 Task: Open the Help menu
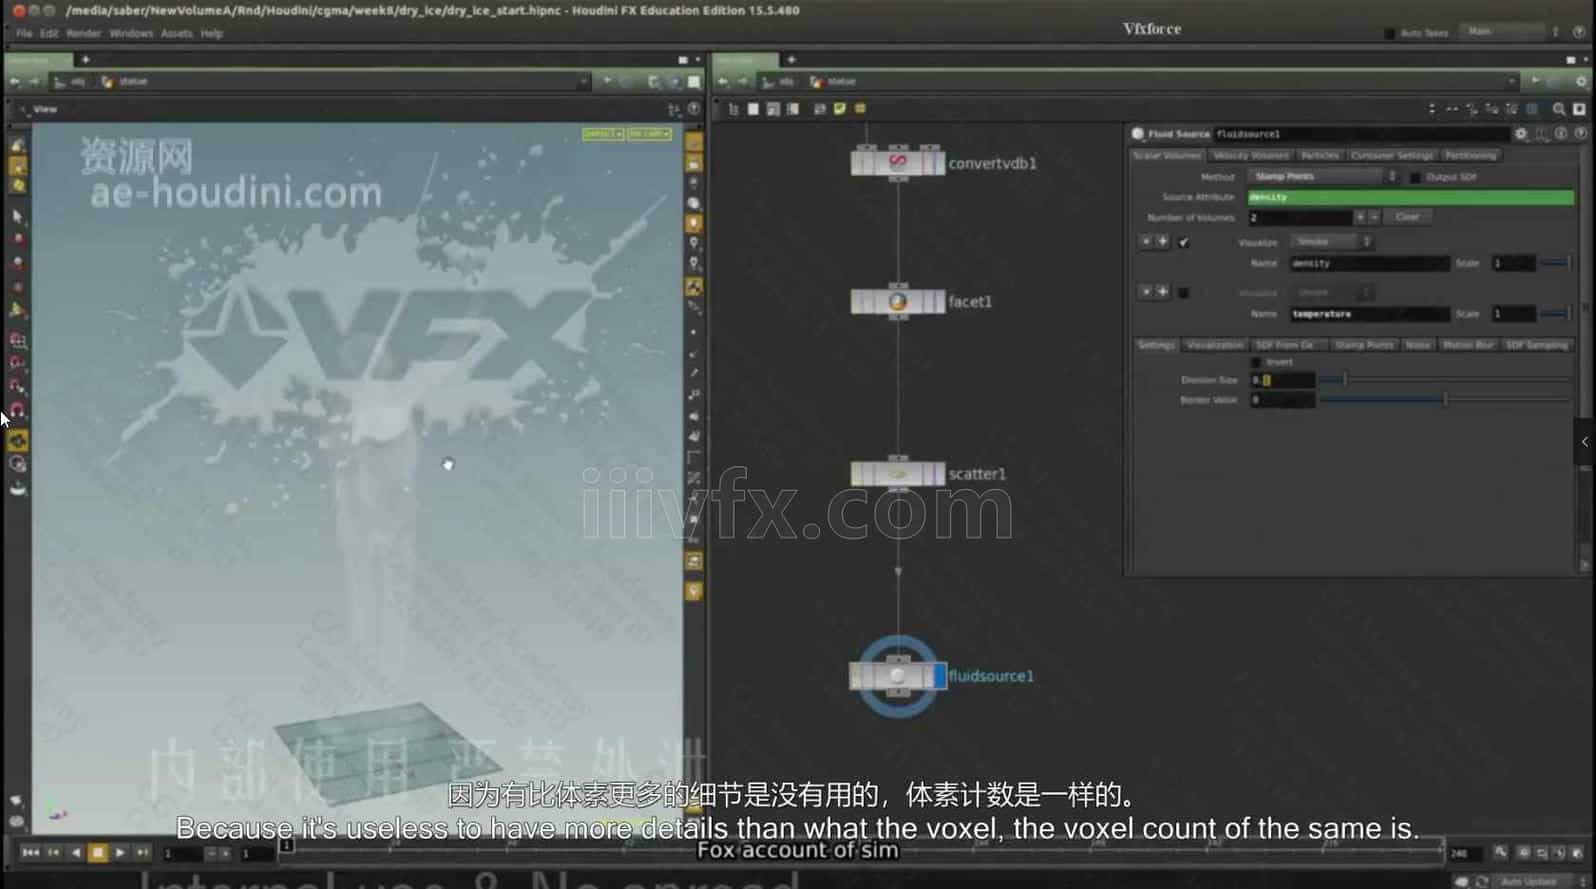click(211, 33)
